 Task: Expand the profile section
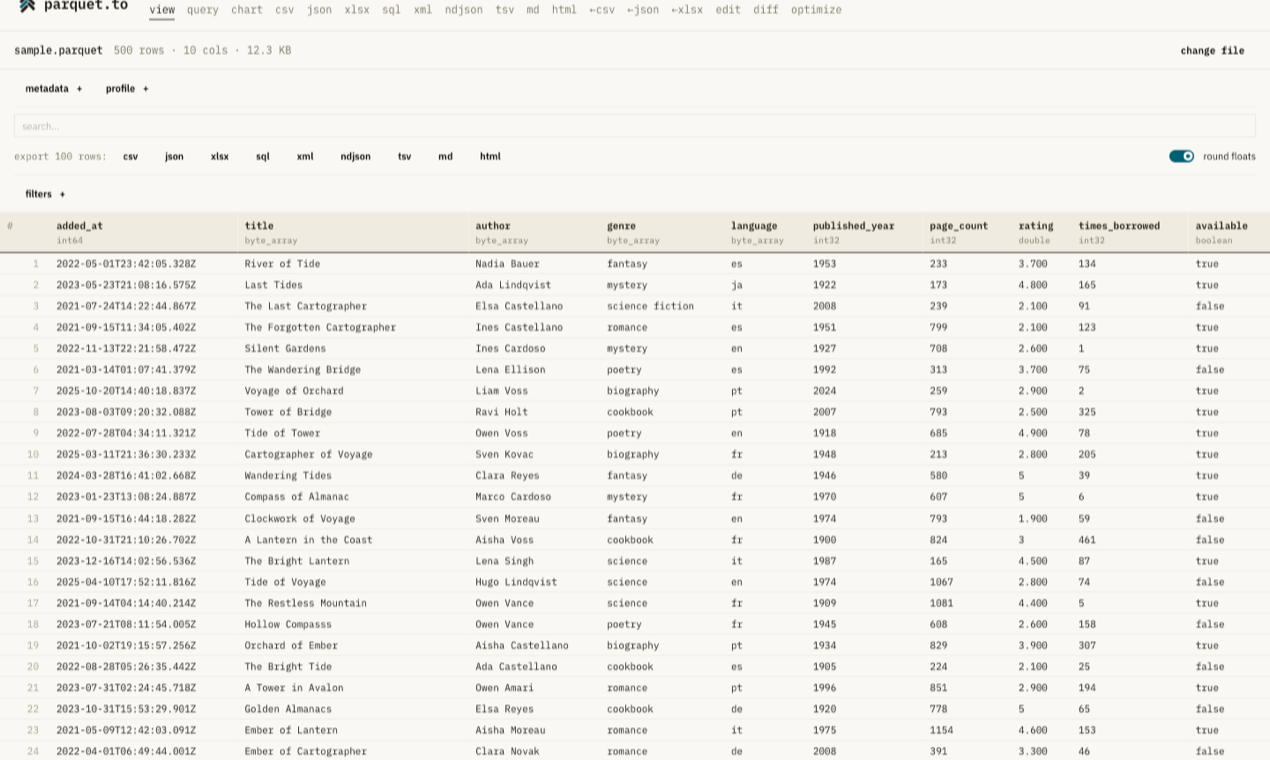point(127,89)
